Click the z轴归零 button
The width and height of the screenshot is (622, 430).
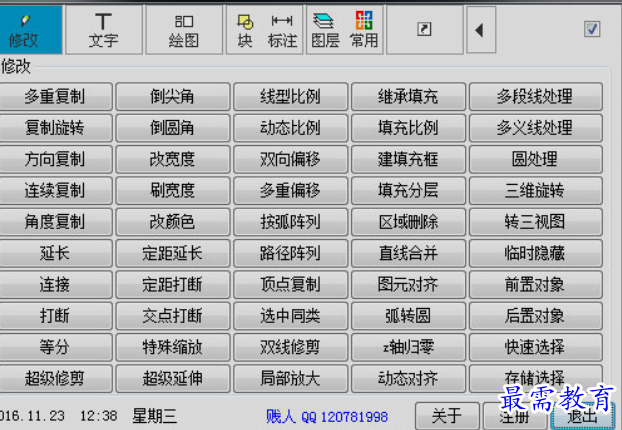408,347
